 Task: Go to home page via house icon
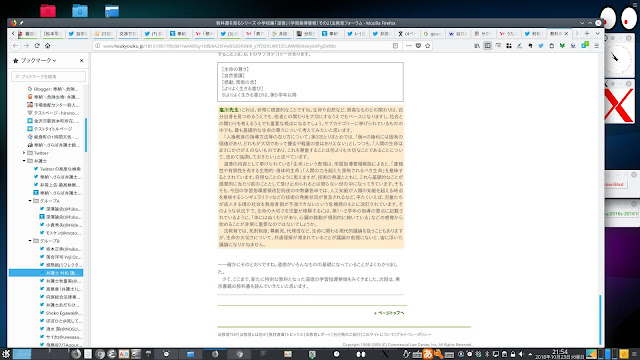pos(47,46)
